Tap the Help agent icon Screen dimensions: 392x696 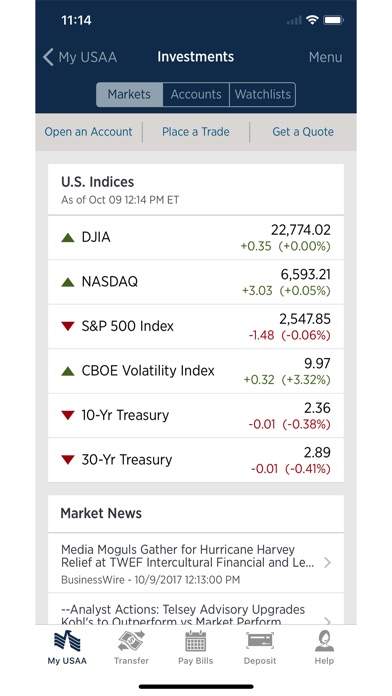point(324,641)
